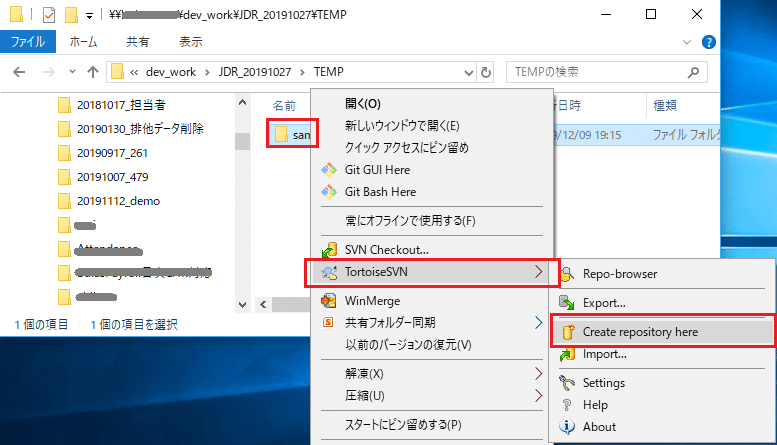Image resolution: width=777 pixels, height=445 pixels.
Task: Expand the 圧縮(U) submenu arrow
Action: (x=539, y=395)
